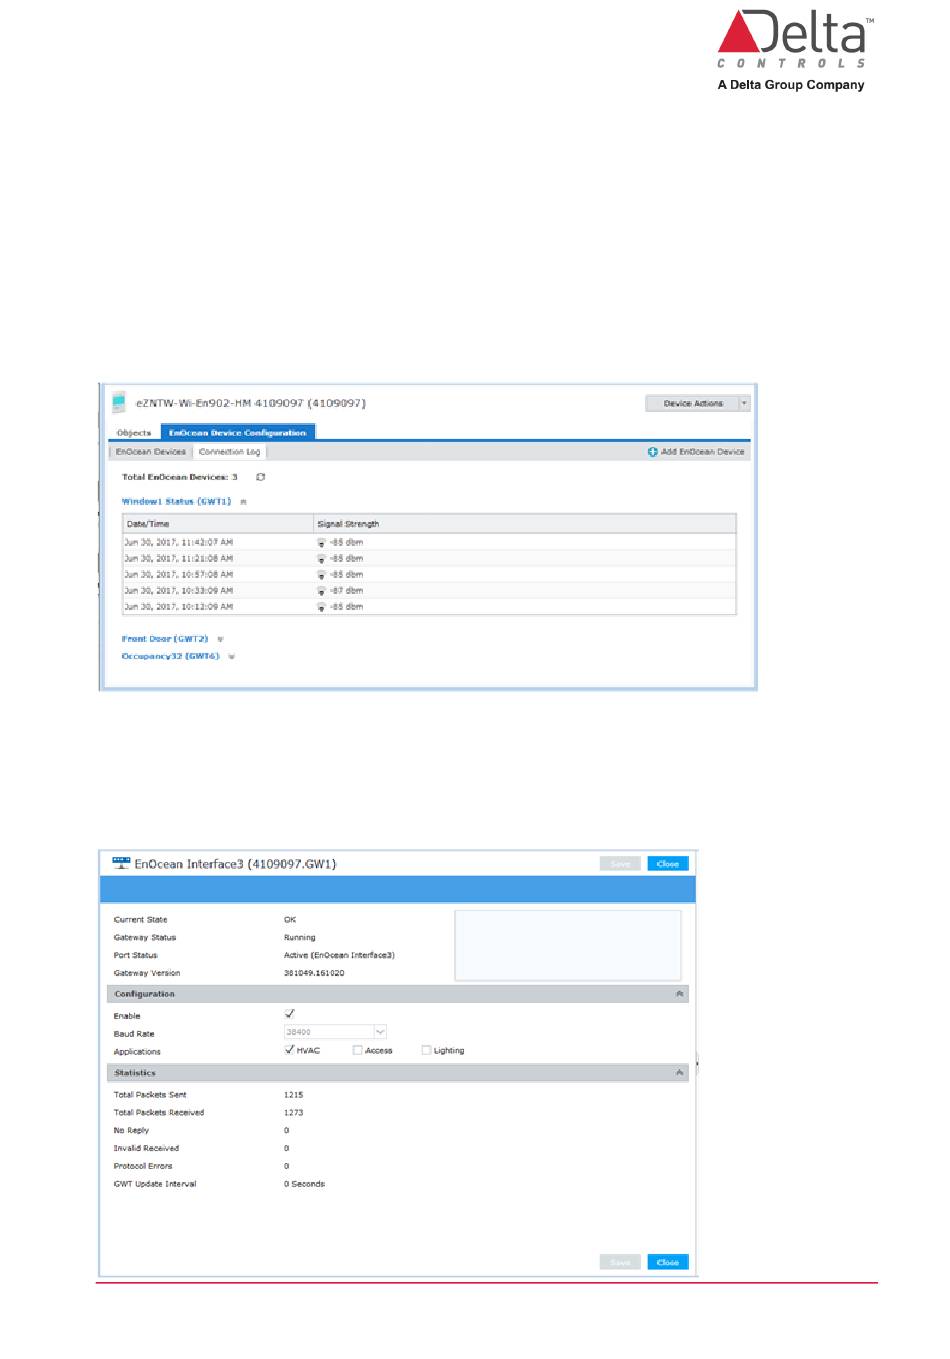Click the EnOcean Interface3 gateway icon

(121, 863)
